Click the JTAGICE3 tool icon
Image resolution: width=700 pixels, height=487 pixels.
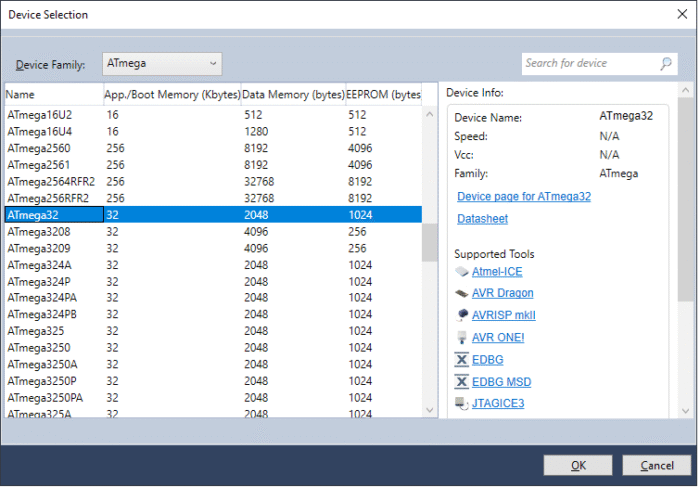point(462,404)
